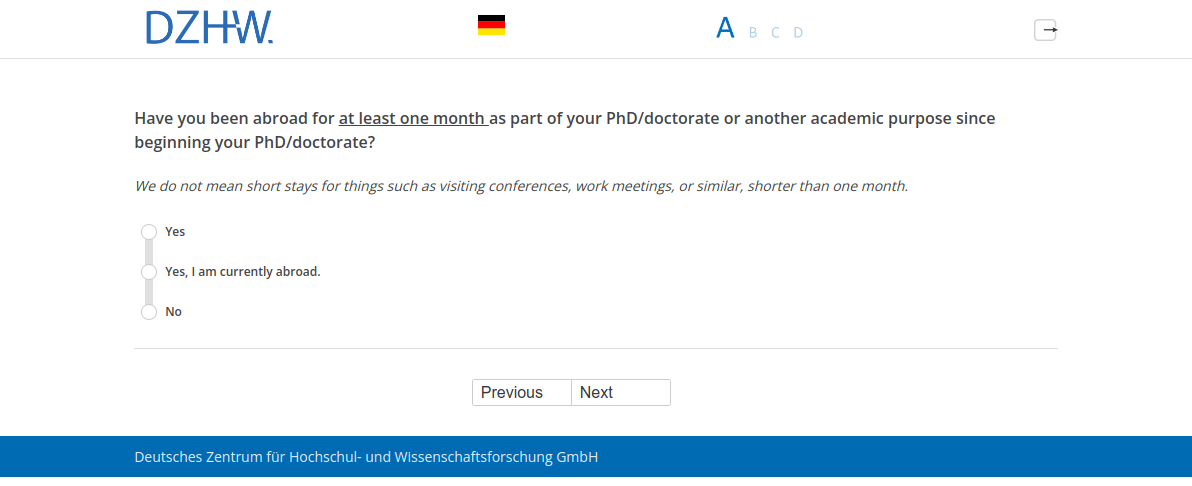The width and height of the screenshot is (1192, 486).
Task: Click the DZHW logo
Action: click(x=209, y=28)
